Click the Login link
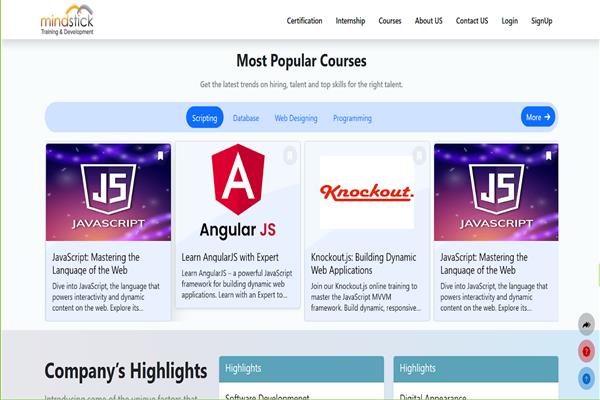Screen dimensions: 600x400 click(x=509, y=21)
